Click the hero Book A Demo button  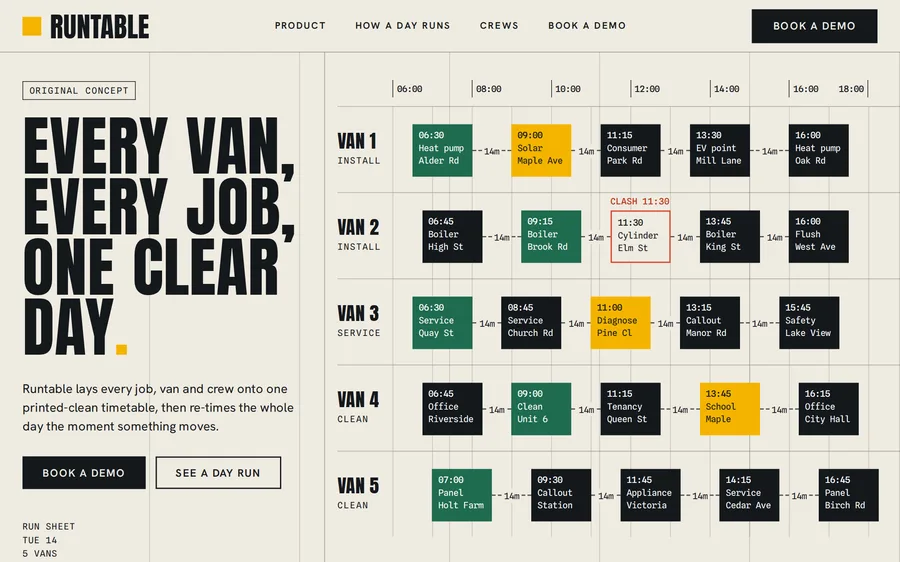click(x=84, y=473)
